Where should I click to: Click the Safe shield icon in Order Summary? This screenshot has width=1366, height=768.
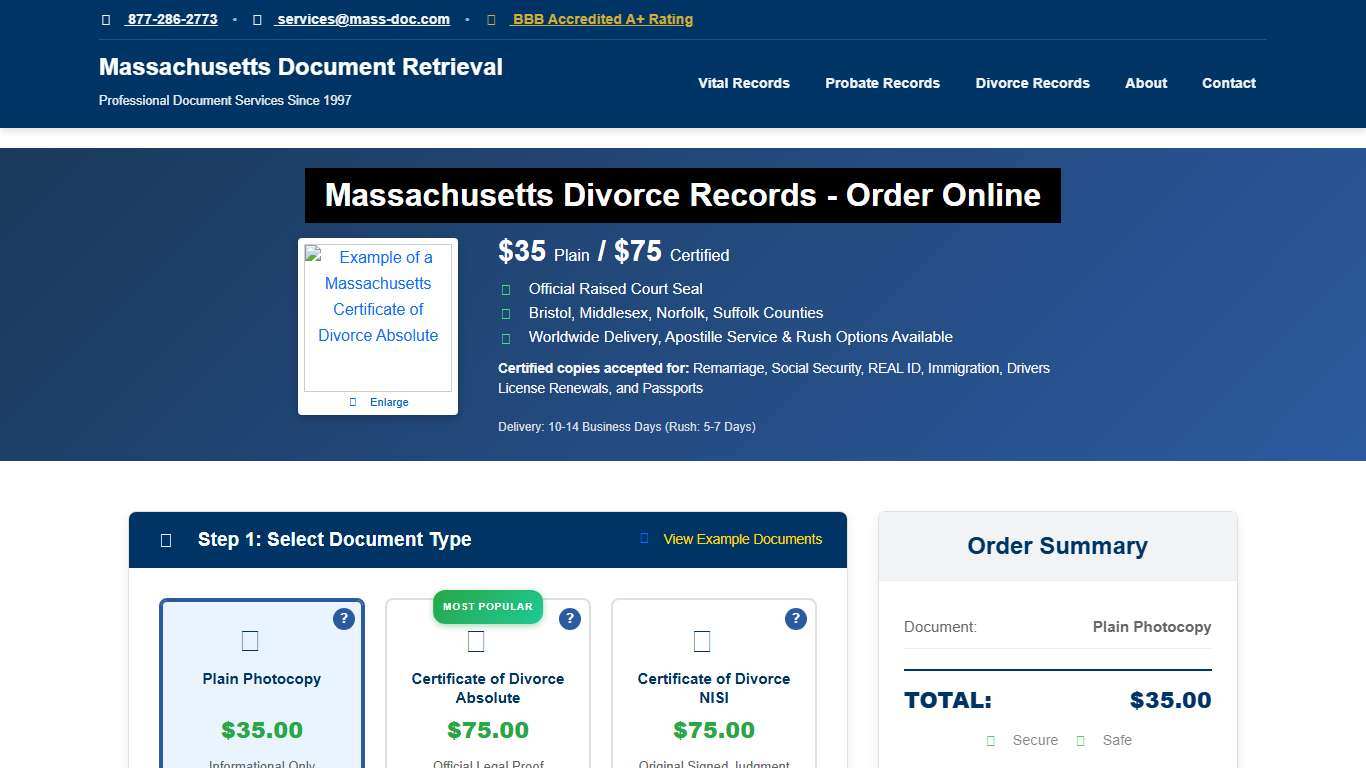(1080, 740)
